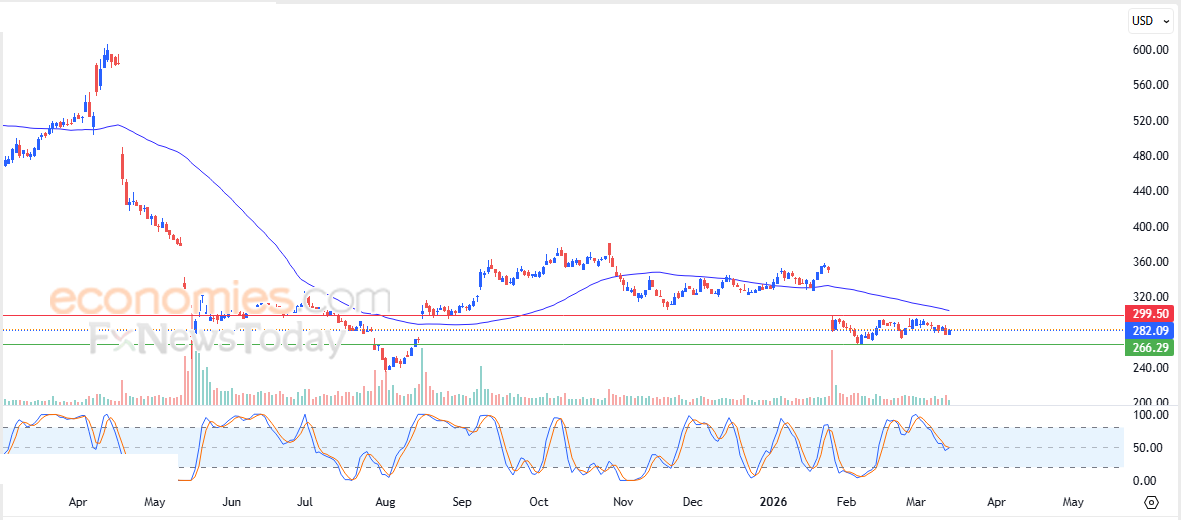
Task: Click the Sep label on time axis
Action: (462, 502)
